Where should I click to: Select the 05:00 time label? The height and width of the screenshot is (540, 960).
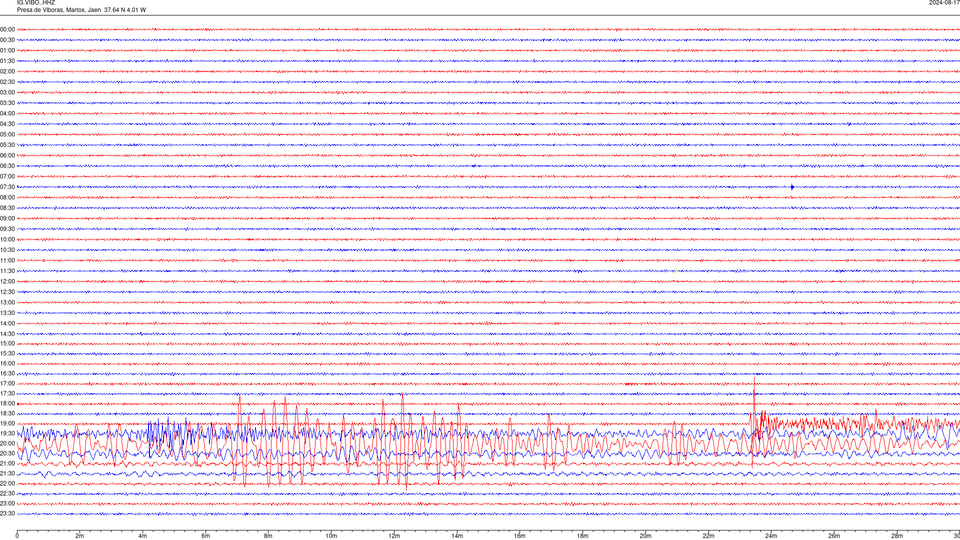(x=7, y=135)
